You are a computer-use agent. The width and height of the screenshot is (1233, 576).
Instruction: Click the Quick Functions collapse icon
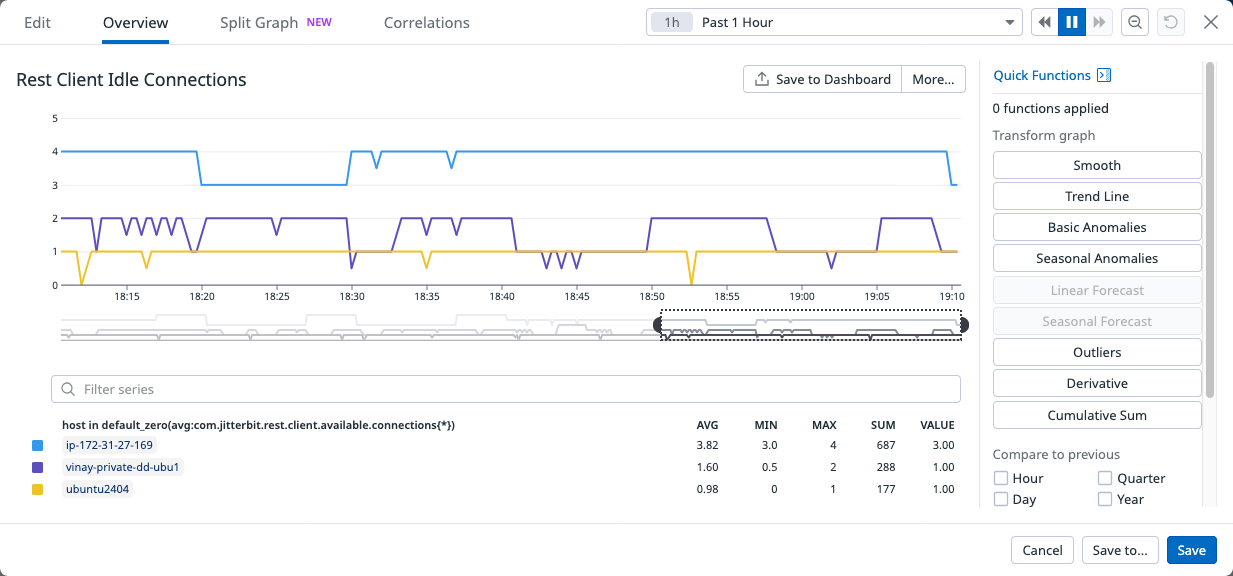coord(1104,75)
